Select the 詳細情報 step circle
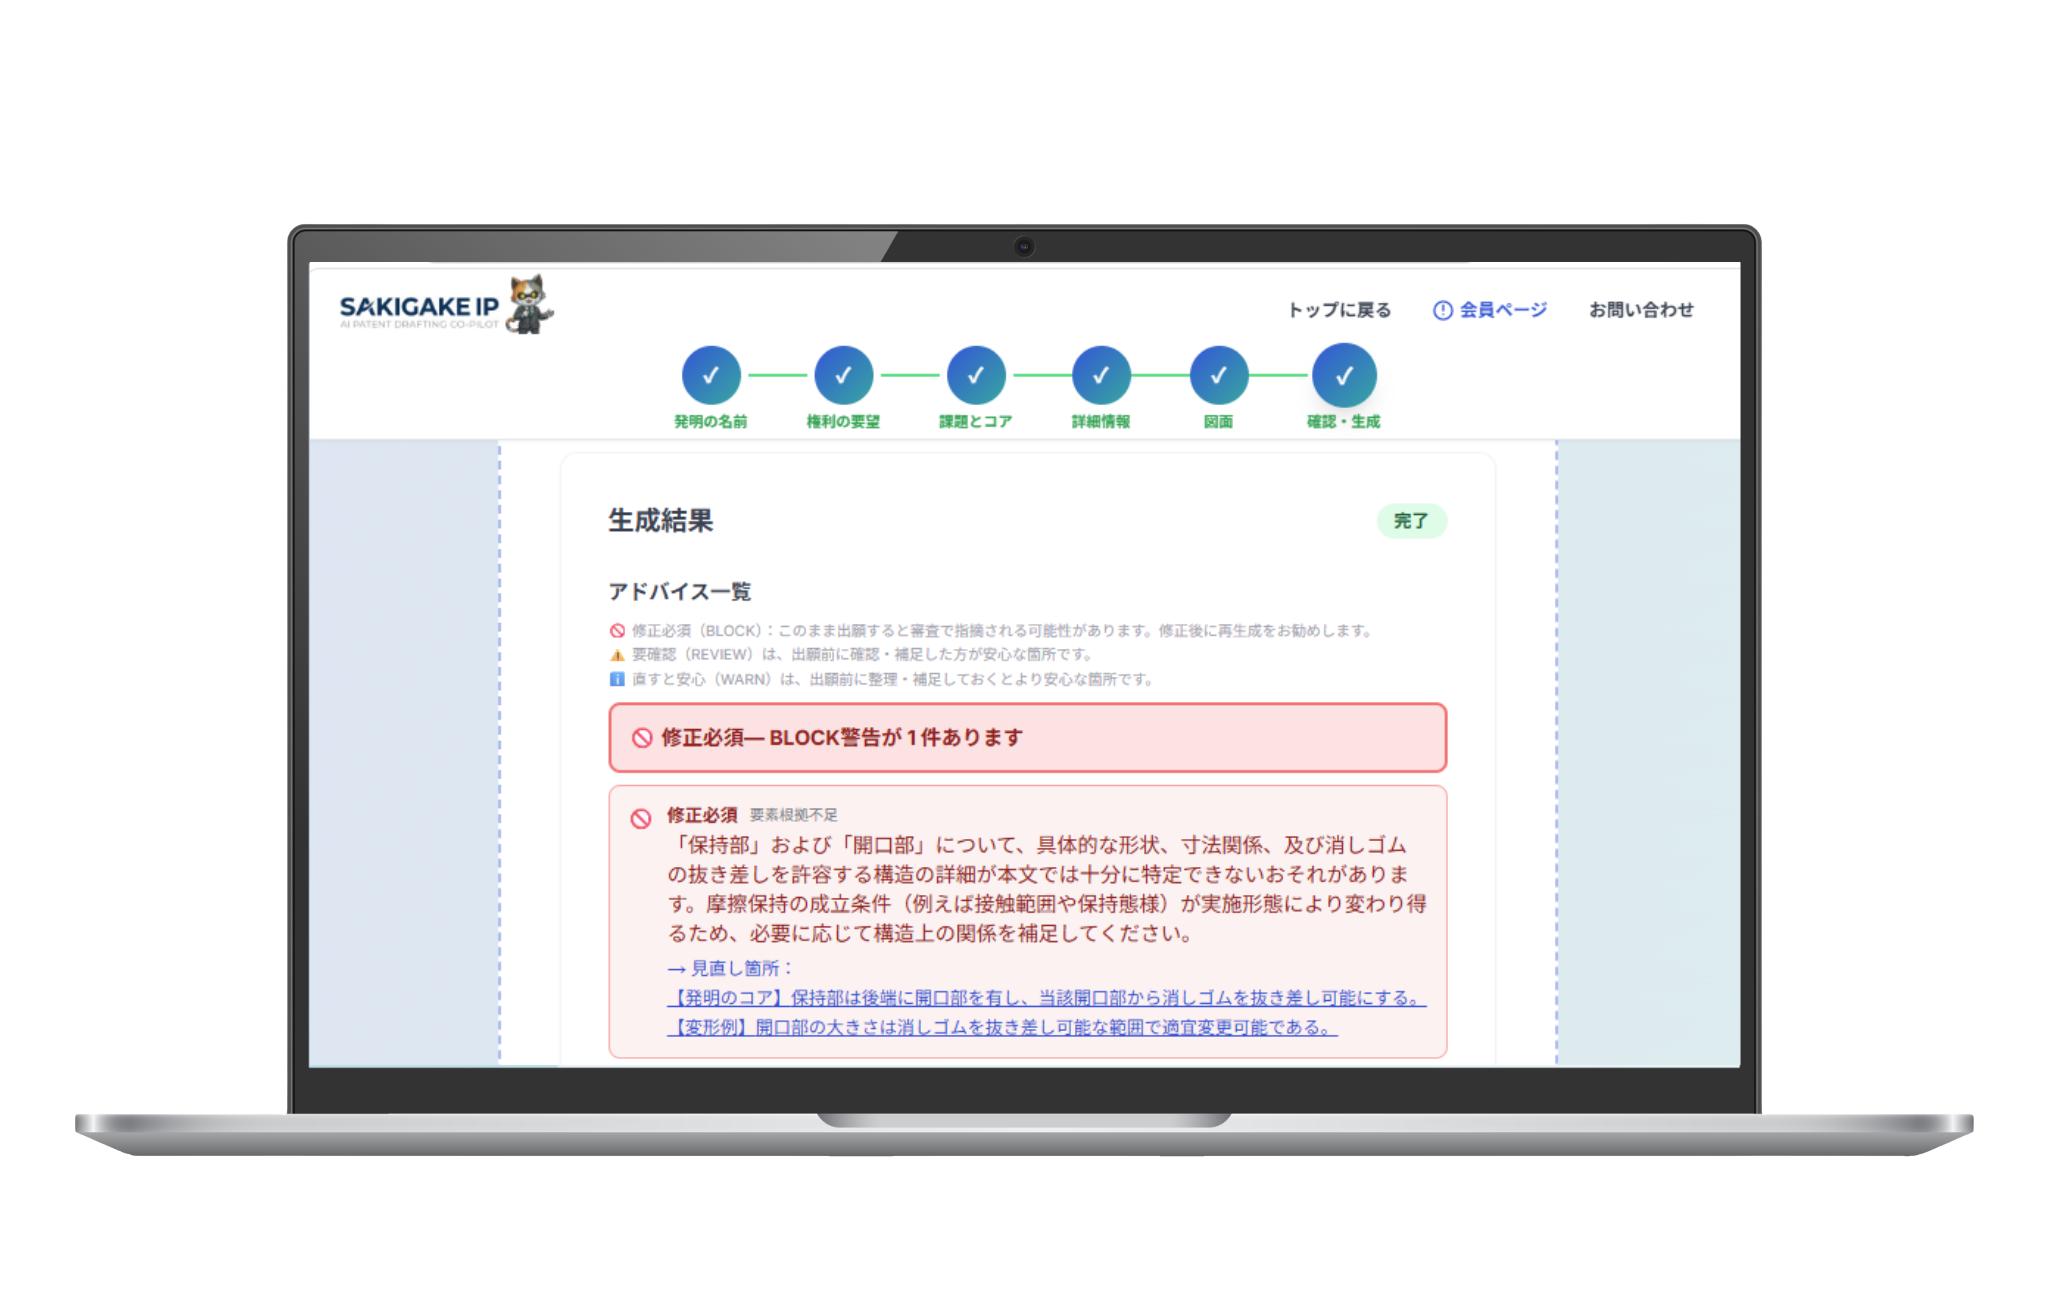The width and height of the screenshot is (2048, 1303). (x=1100, y=375)
